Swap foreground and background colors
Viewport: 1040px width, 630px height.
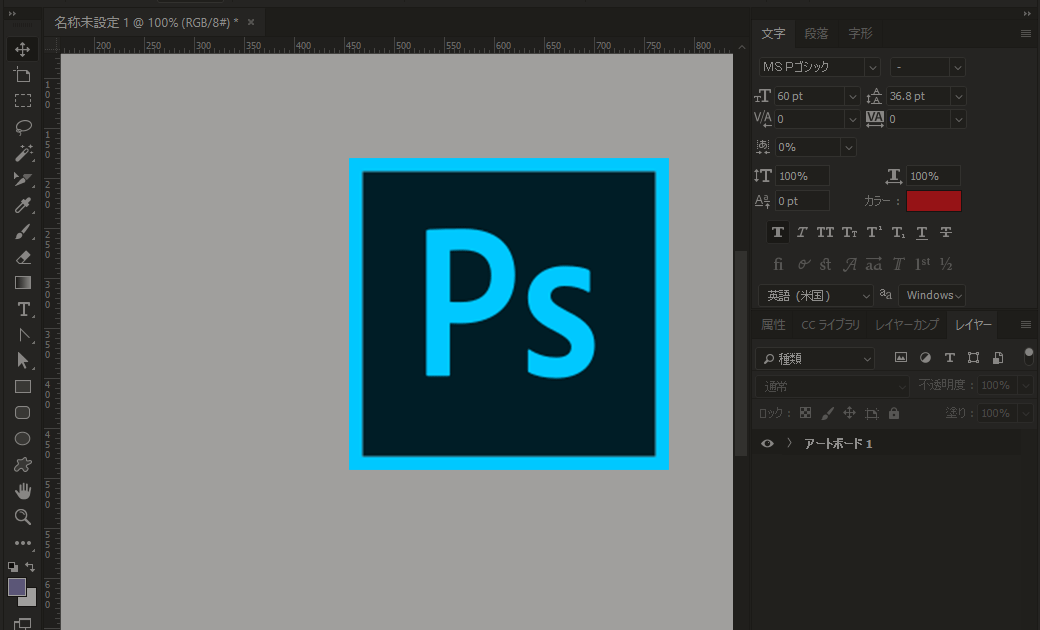30,566
